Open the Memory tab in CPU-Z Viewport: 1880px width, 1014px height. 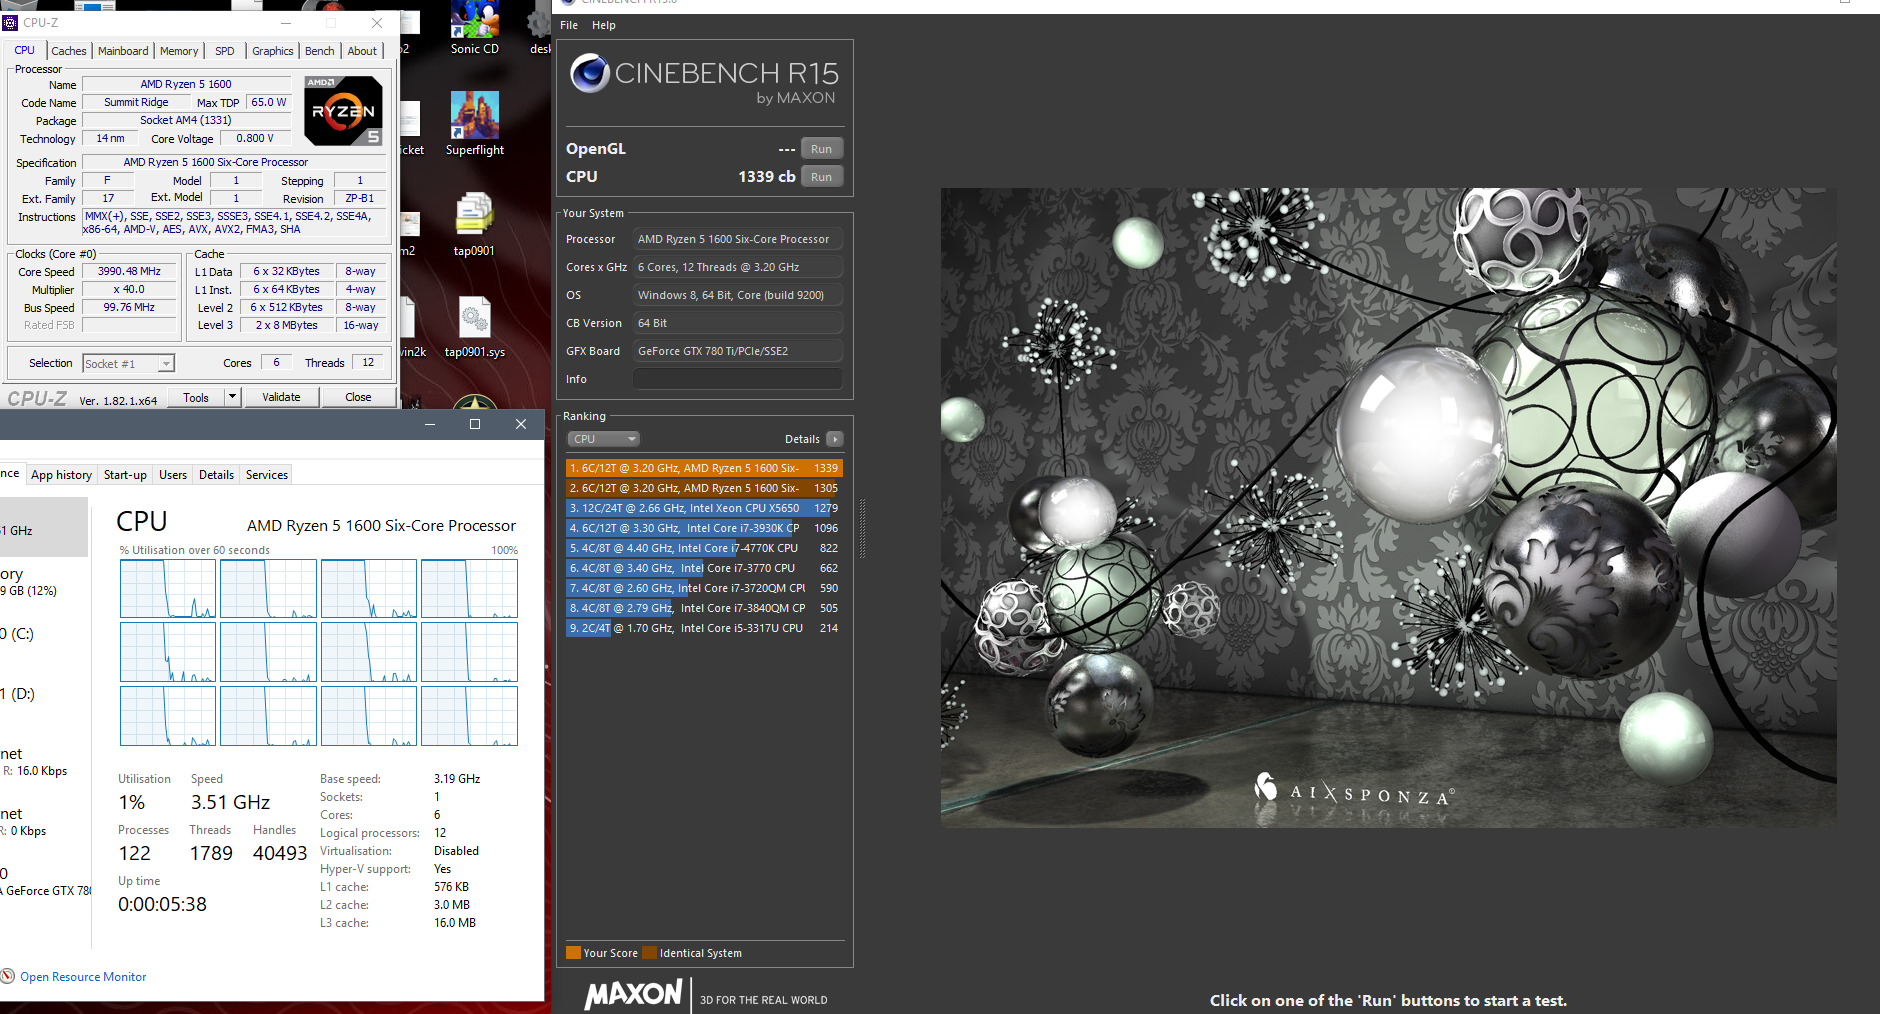[x=179, y=51]
